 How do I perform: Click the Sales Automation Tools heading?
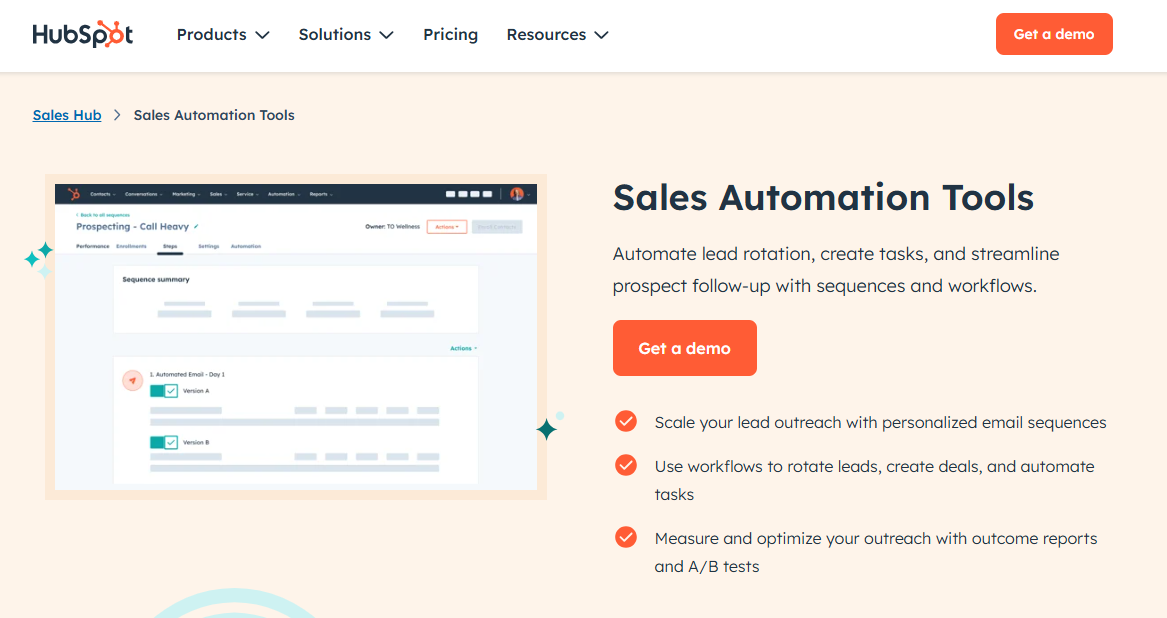coord(823,197)
